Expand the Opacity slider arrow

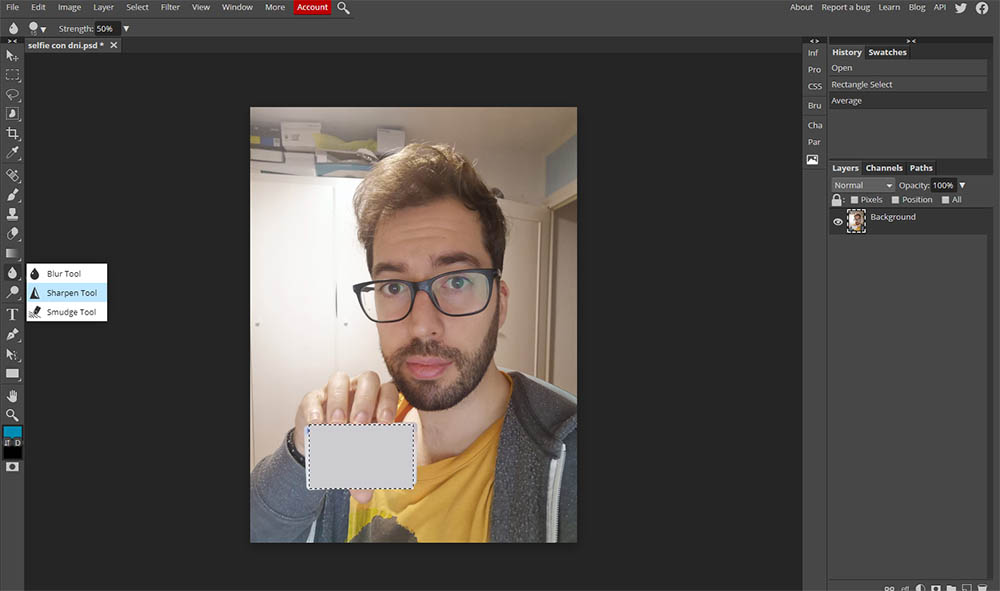[x=962, y=185]
